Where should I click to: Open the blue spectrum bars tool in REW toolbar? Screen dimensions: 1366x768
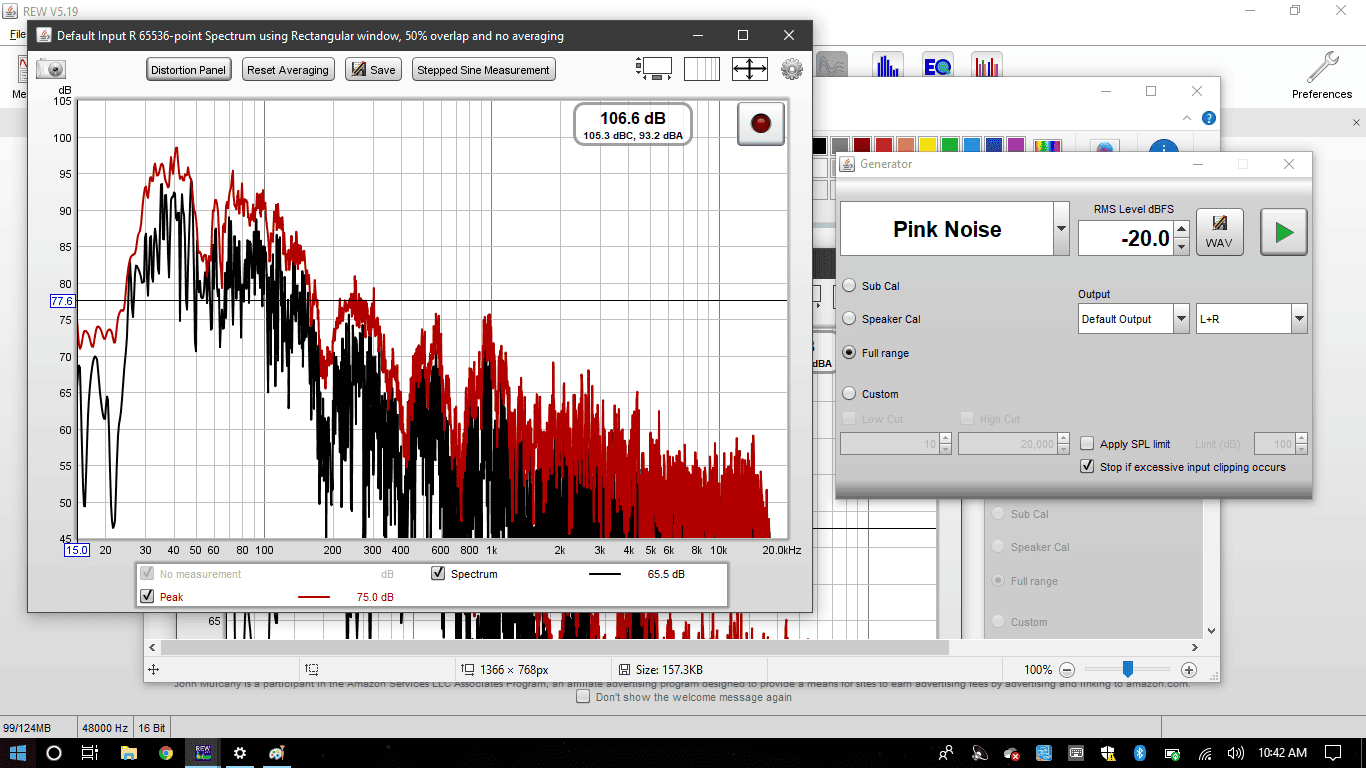(x=887, y=66)
